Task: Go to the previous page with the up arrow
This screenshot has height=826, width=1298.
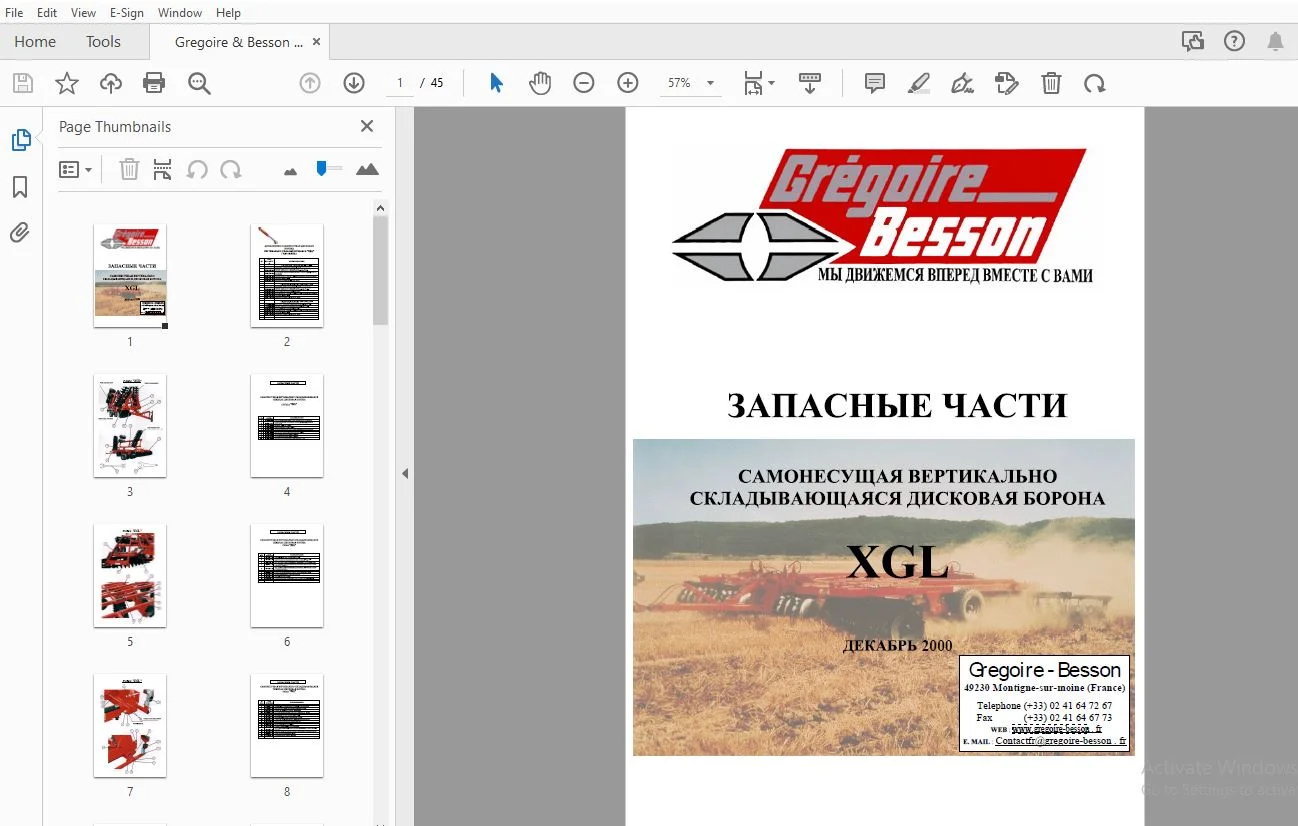Action: [x=310, y=83]
